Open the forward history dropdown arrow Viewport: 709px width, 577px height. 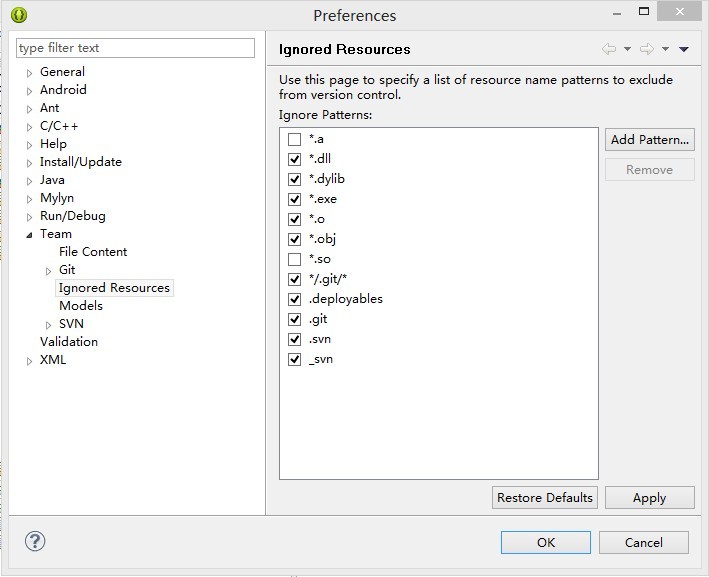[x=666, y=49]
